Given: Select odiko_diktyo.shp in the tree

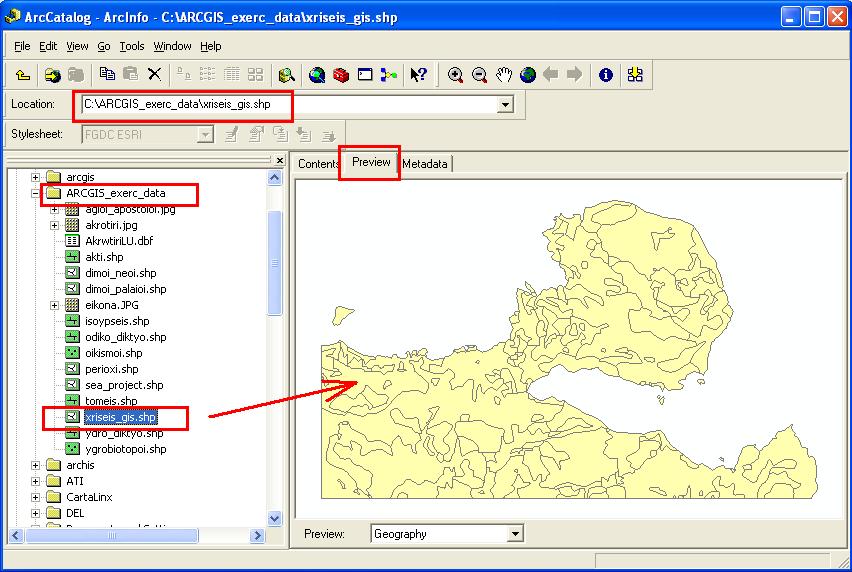Looking at the screenshot, I should pos(126,337).
